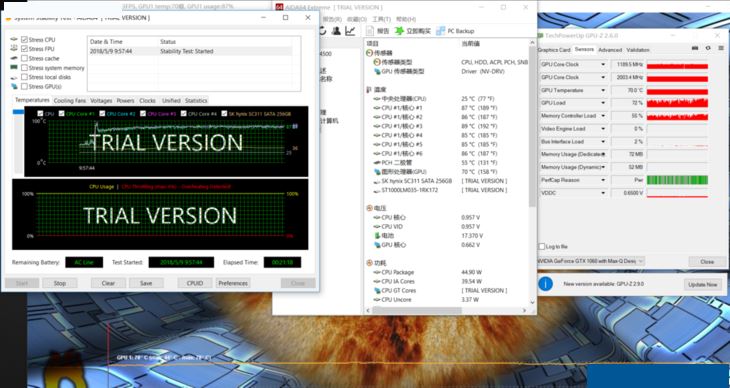Open the line graph icon in AIDA64 toolbar

[x=350, y=31]
